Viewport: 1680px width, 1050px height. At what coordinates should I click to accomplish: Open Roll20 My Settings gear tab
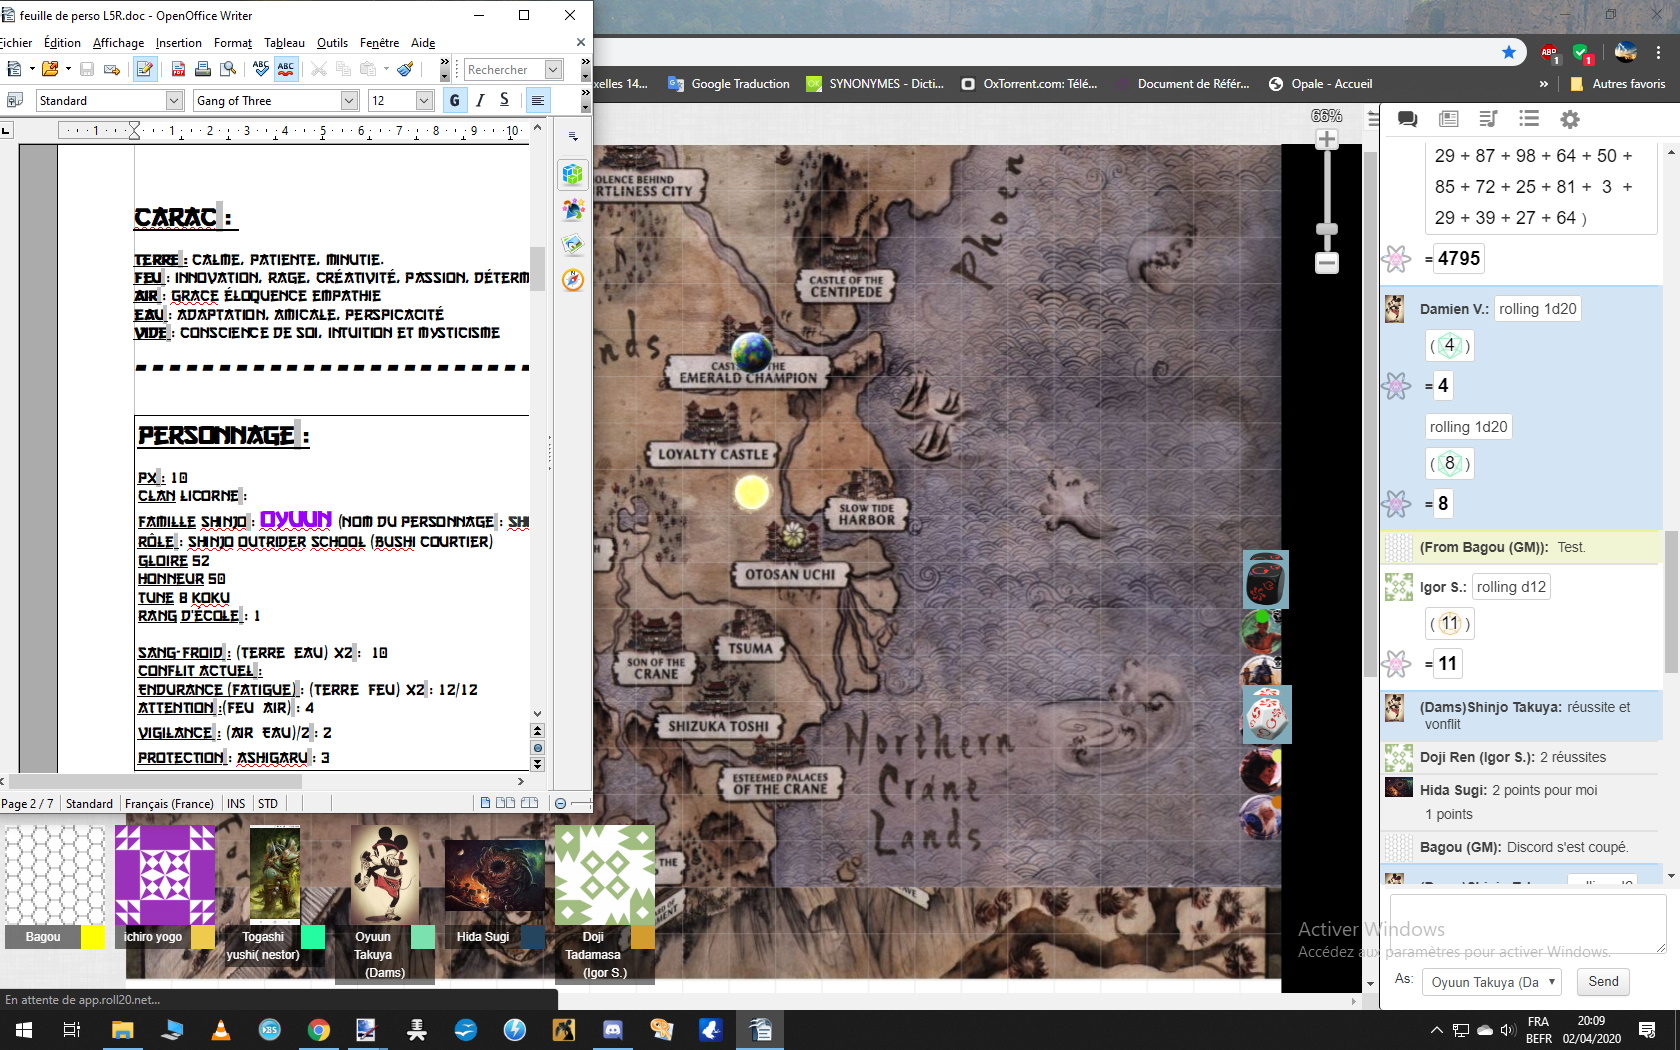pos(1570,119)
